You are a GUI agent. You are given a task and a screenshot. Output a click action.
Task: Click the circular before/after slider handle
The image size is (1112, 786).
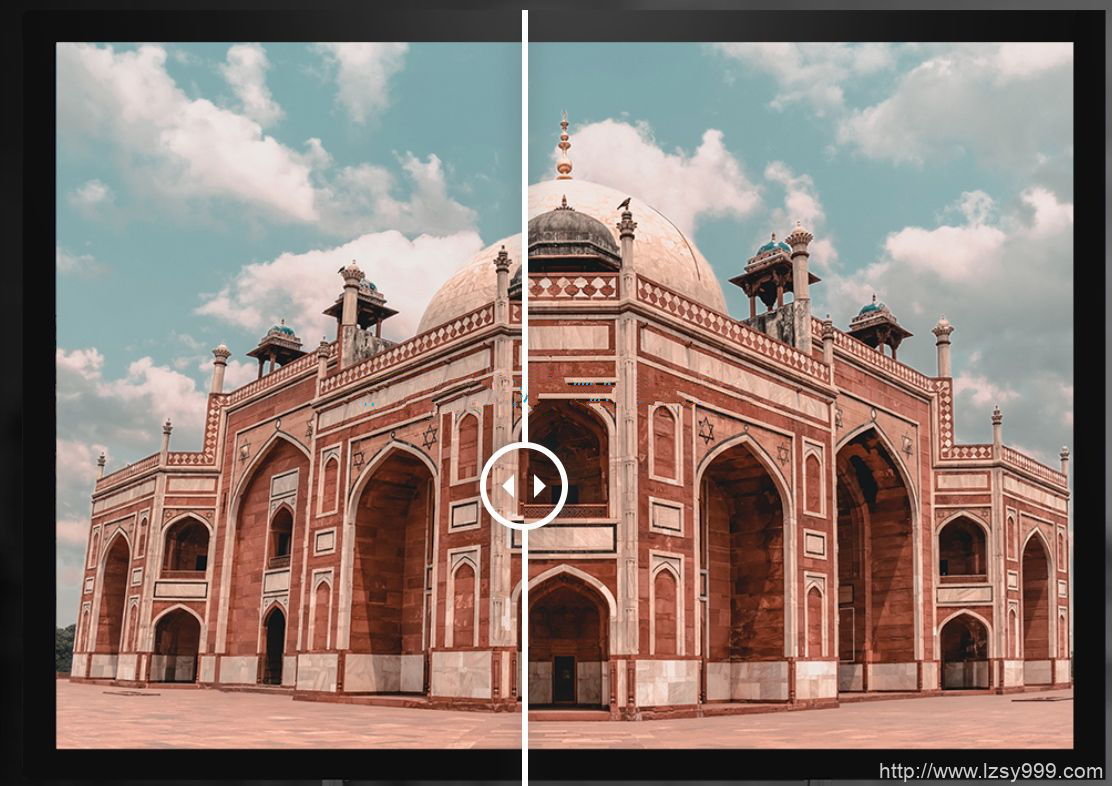[524, 487]
